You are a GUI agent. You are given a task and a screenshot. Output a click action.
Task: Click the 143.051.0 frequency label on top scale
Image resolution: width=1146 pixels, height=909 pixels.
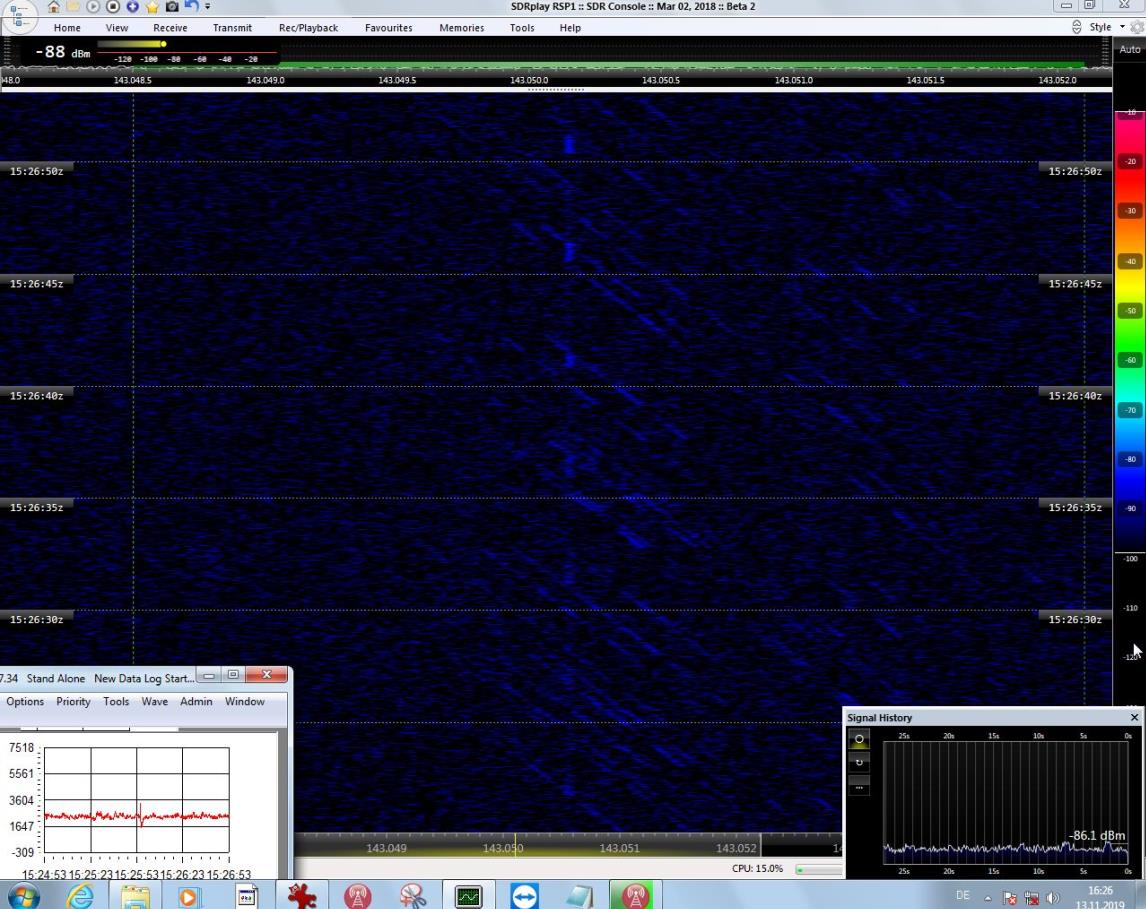[x=794, y=80]
